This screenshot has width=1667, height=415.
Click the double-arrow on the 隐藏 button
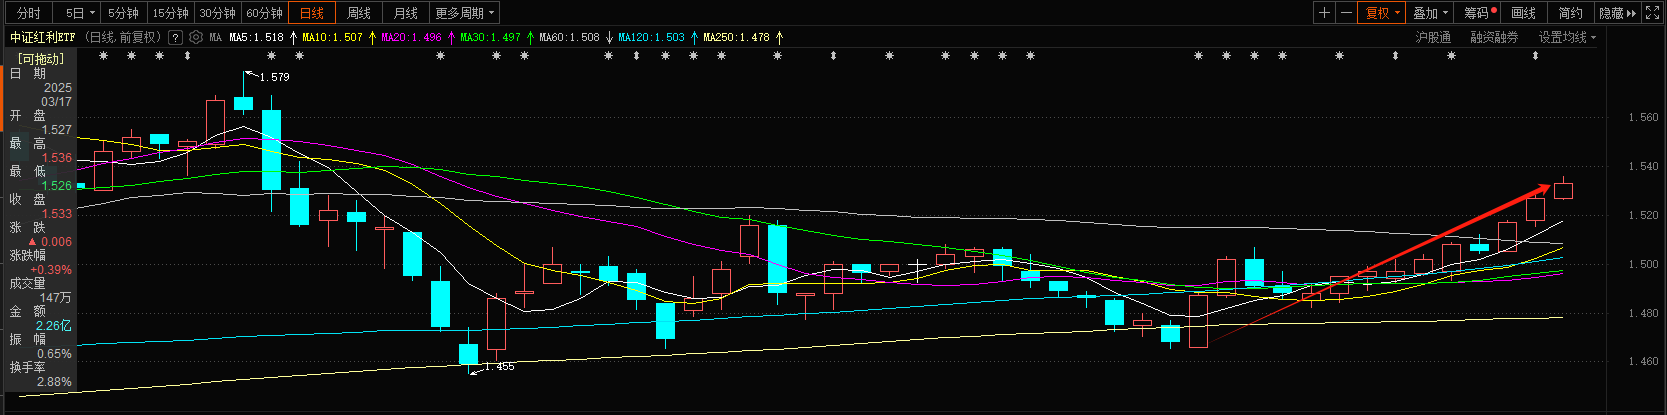click(x=1632, y=13)
